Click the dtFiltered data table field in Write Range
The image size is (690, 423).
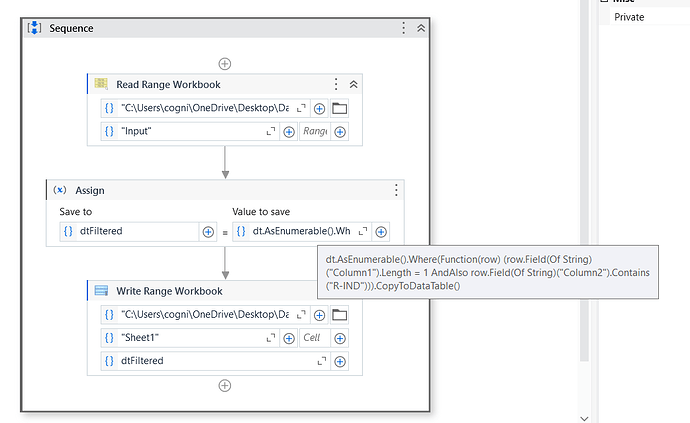pos(216,361)
